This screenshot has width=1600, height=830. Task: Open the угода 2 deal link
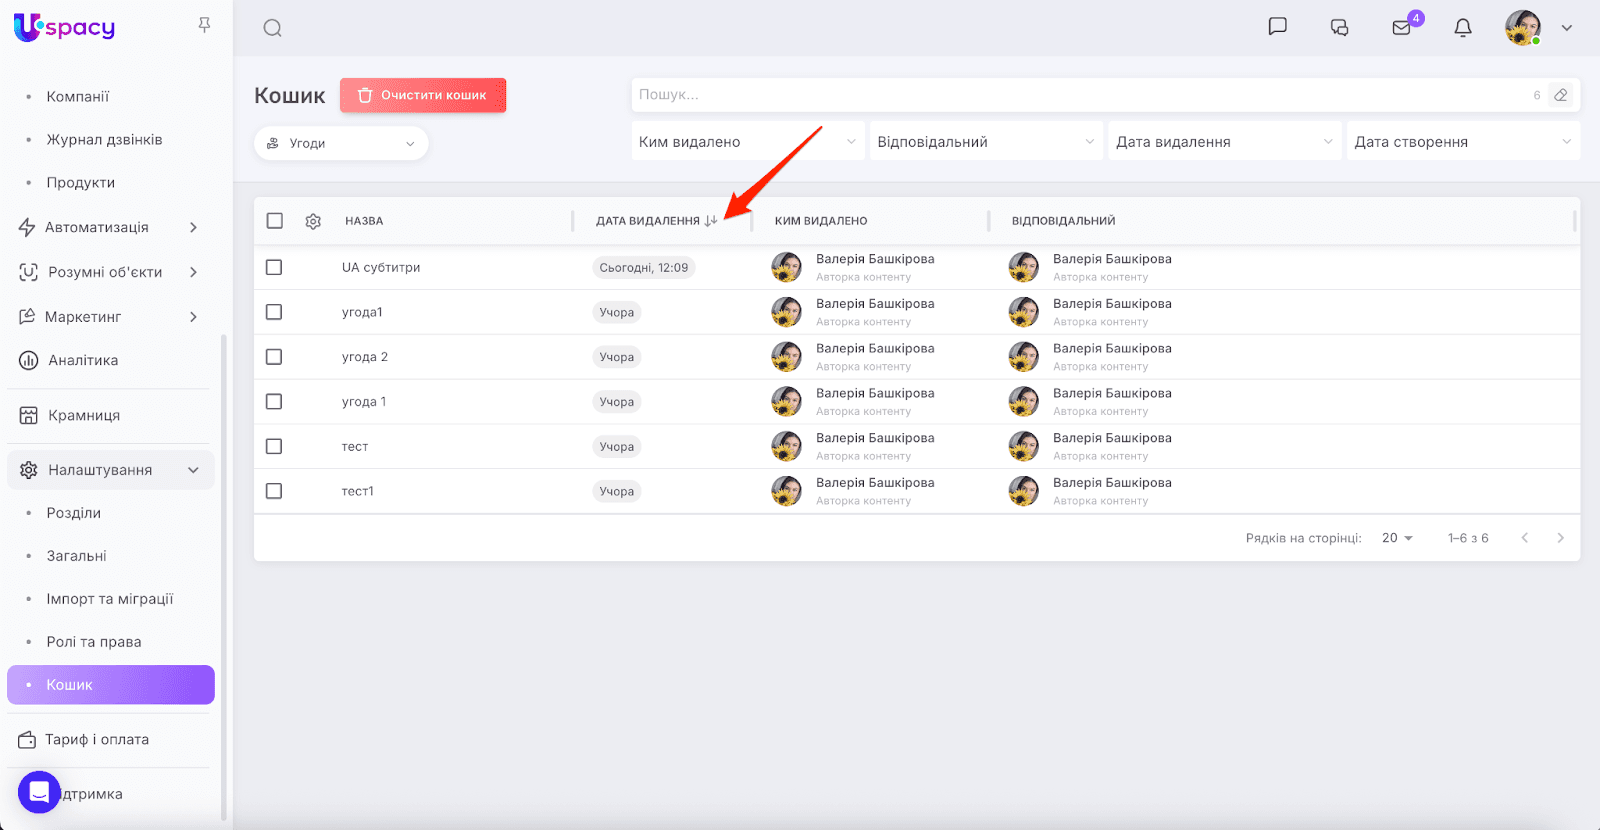pyautogui.click(x=365, y=357)
